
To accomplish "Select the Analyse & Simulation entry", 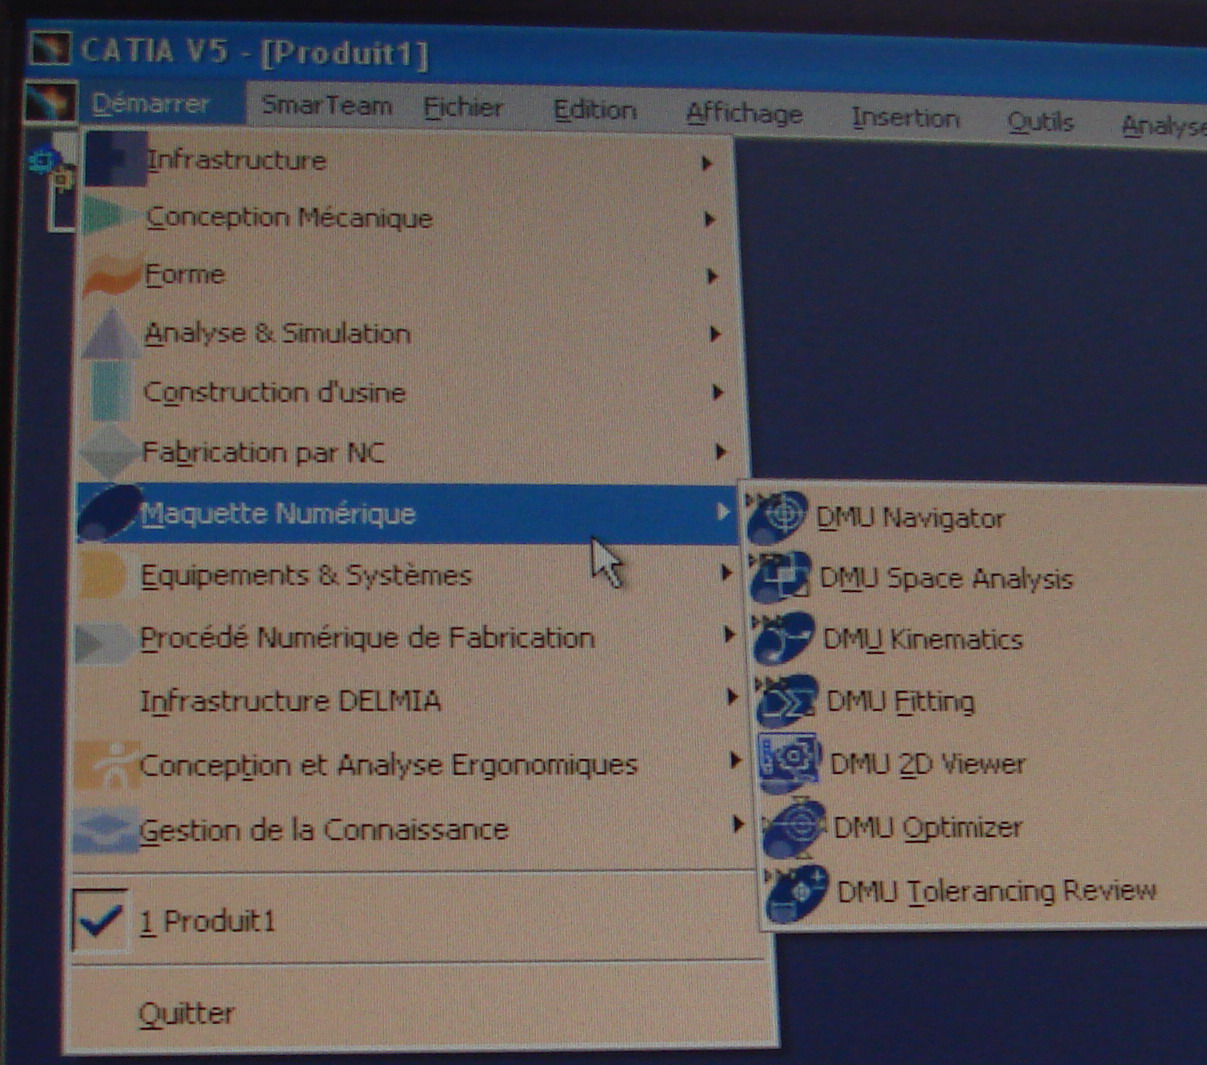I will pos(277,333).
